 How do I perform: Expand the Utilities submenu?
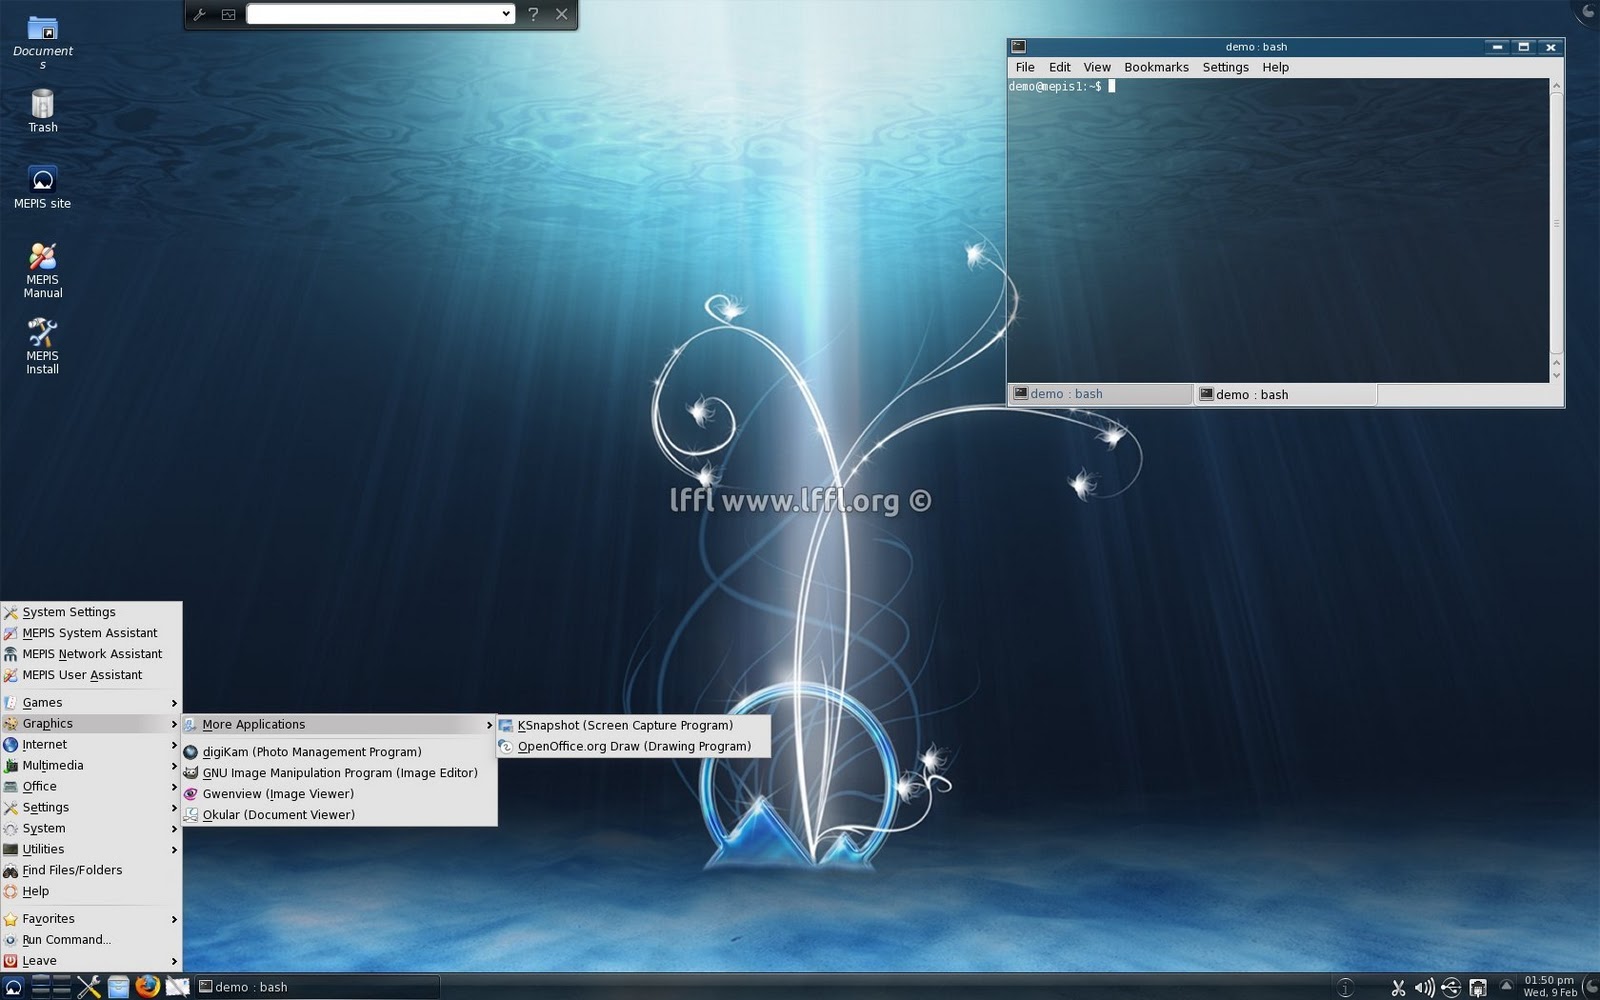coord(91,850)
